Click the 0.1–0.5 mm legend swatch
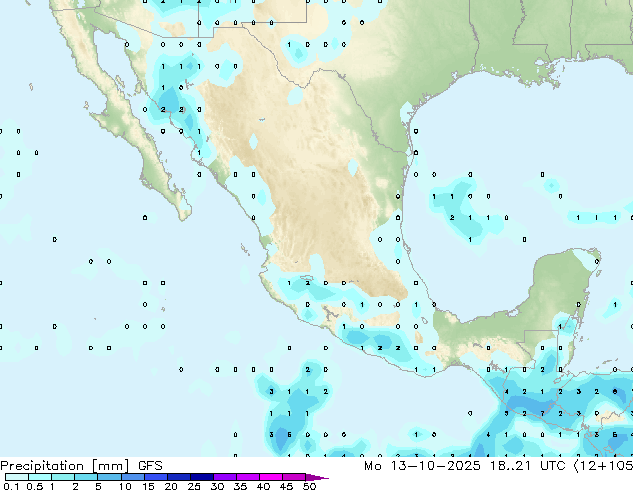 coord(17,477)
